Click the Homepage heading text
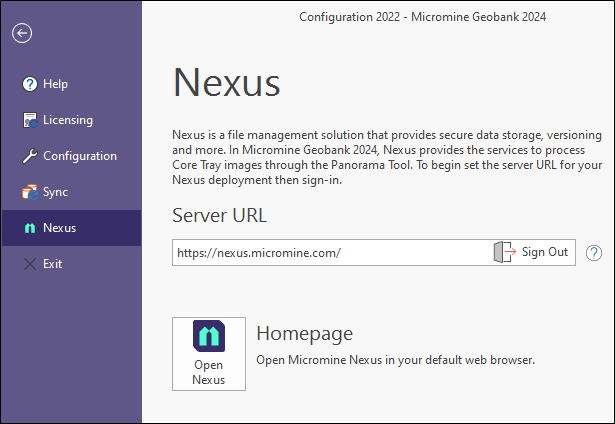 [305, 334]
